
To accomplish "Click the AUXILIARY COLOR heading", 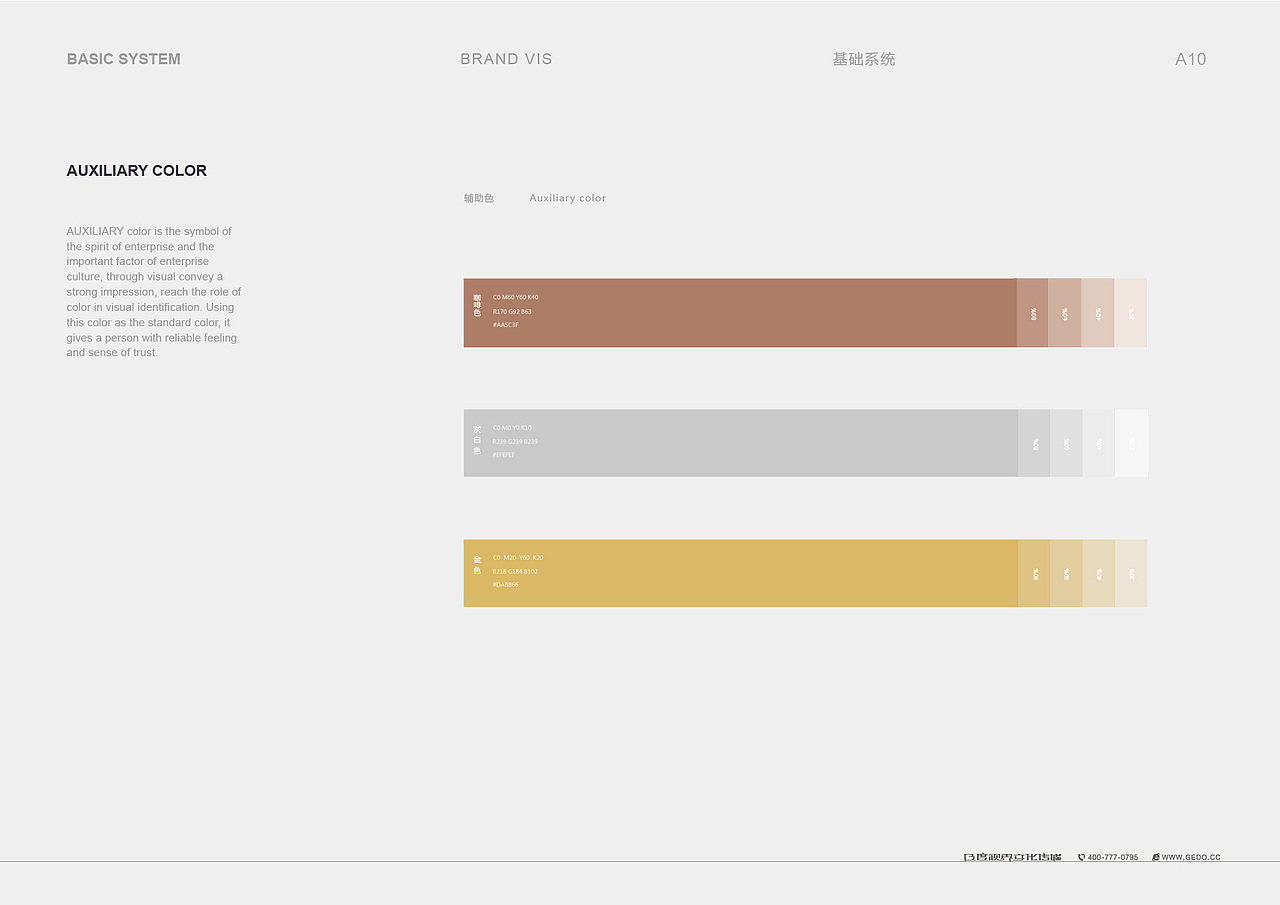I will click(137, 171).
